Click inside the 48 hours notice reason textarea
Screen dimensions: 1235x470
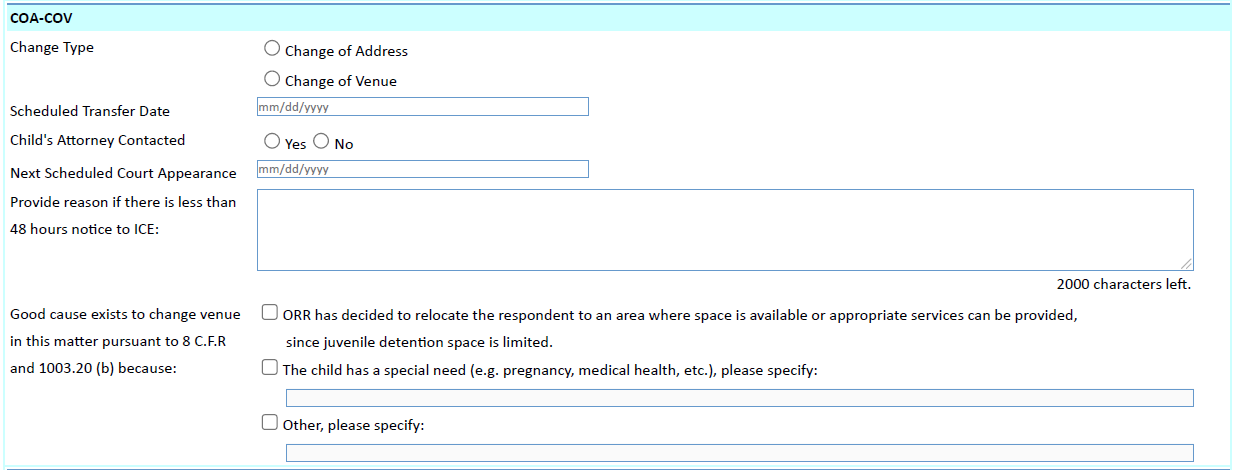[724, 229]
